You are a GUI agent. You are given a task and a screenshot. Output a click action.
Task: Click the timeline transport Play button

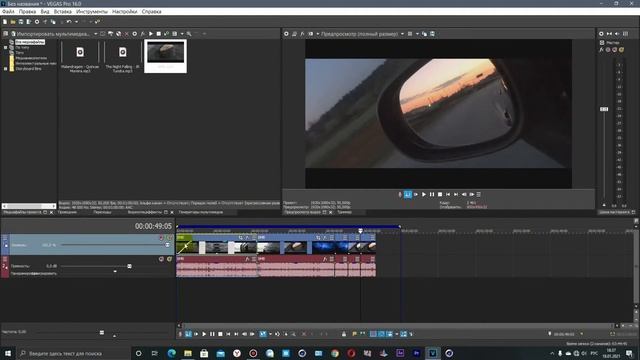[x=204, y=334]
